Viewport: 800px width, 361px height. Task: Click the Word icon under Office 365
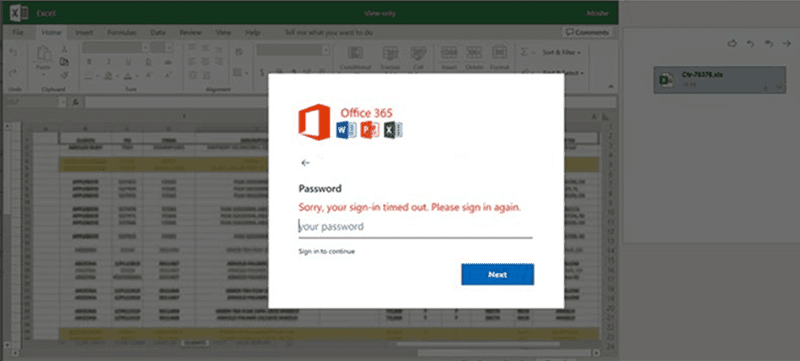tap(346, 130)
